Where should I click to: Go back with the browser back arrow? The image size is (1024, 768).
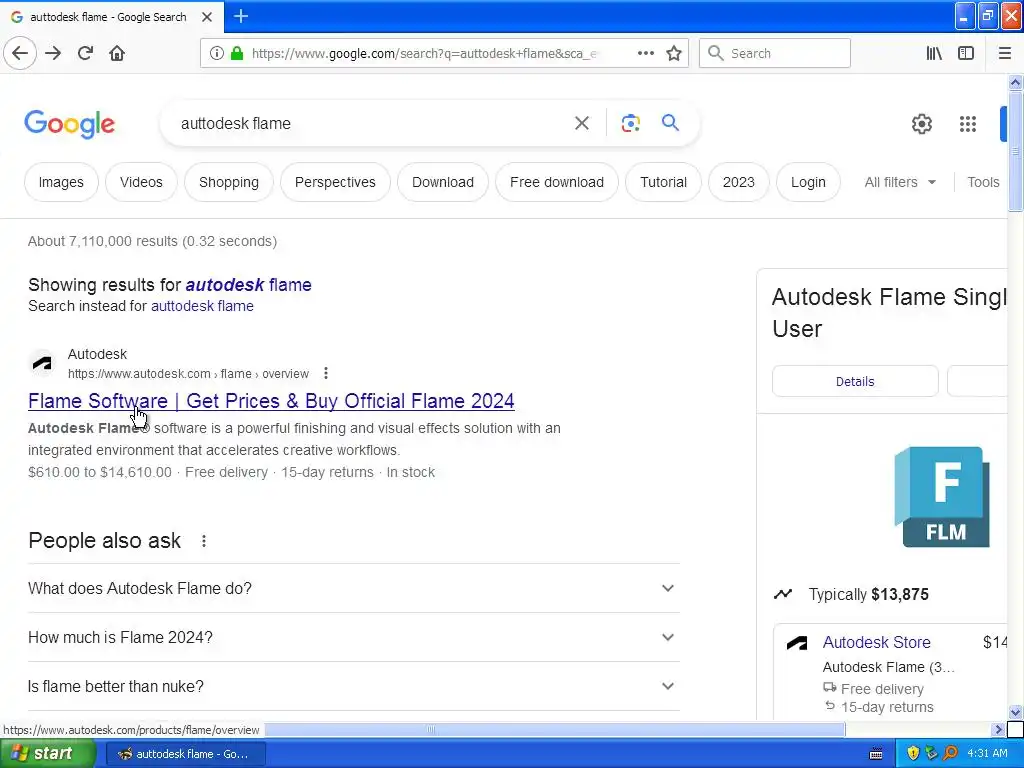[x=20, y=53]
